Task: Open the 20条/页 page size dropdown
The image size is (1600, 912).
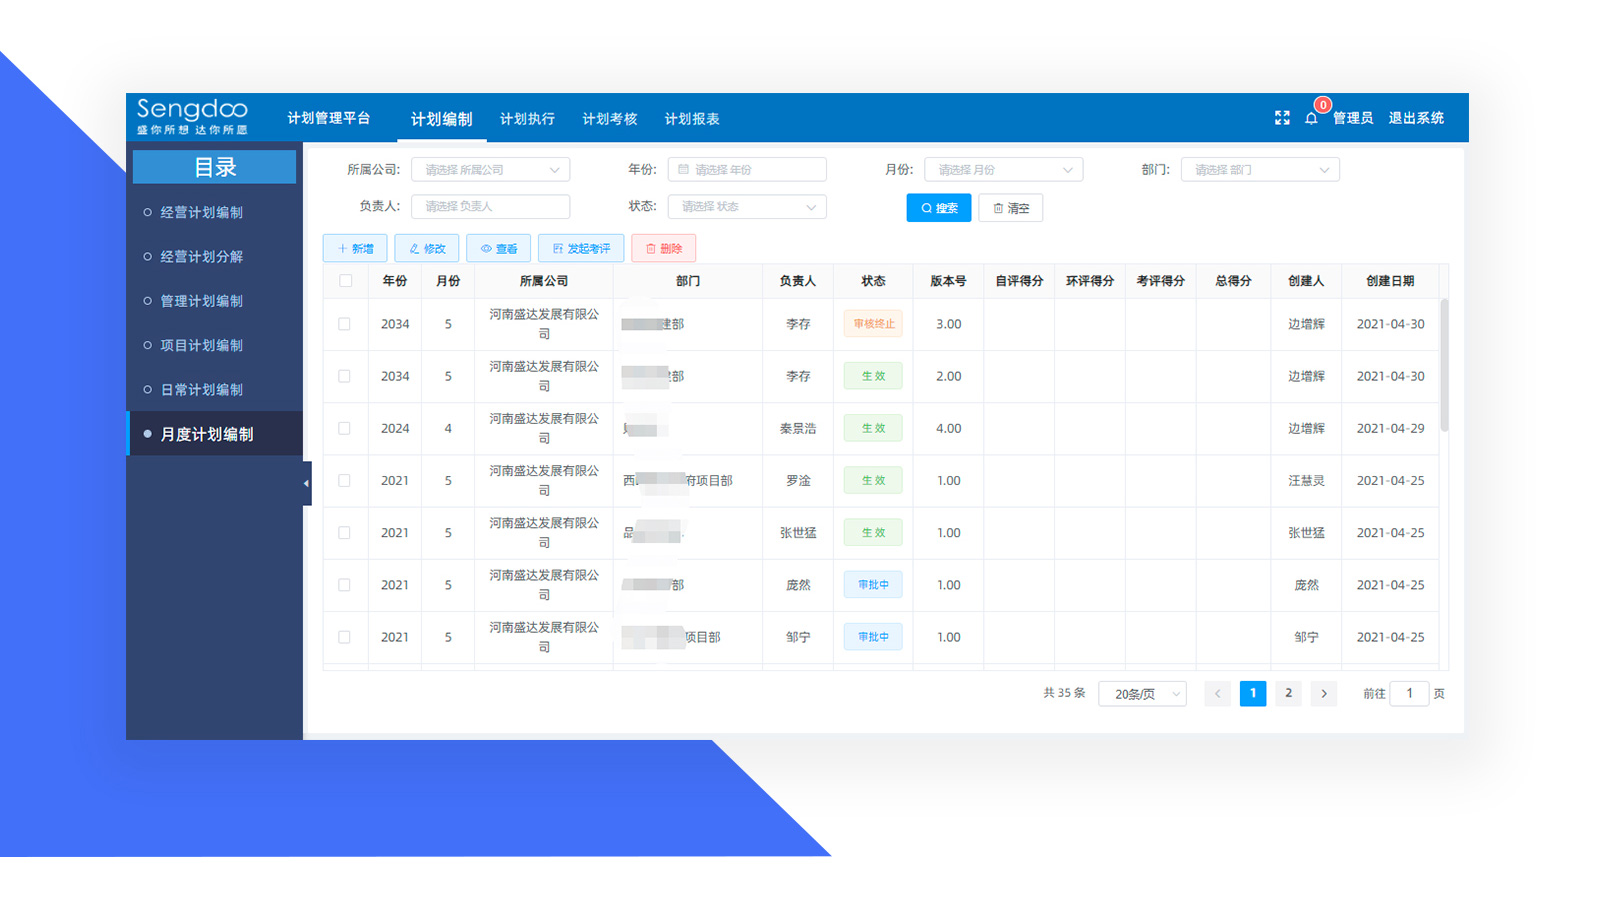Action: (x=1142, y=694)
